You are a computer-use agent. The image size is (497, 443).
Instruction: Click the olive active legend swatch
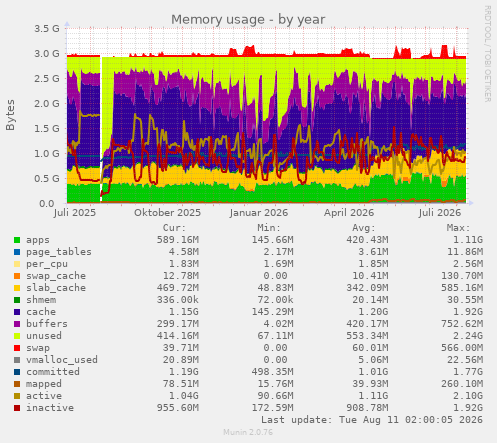click(17, 396)
